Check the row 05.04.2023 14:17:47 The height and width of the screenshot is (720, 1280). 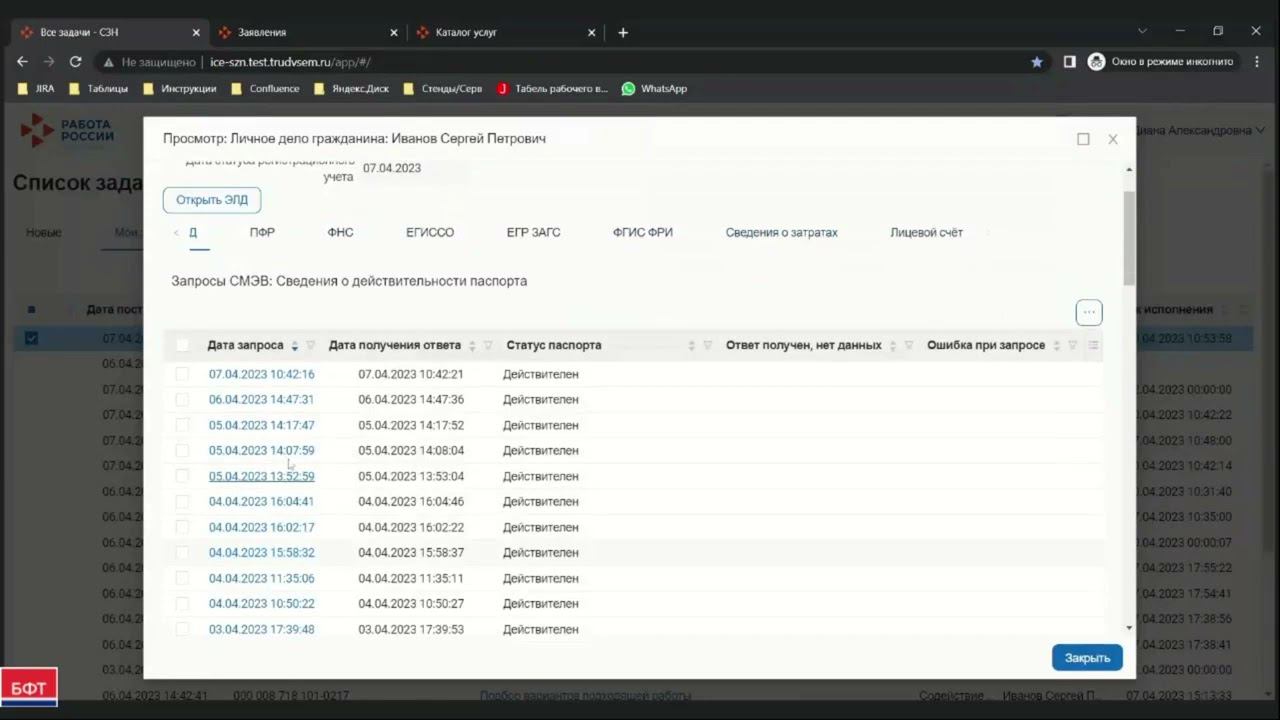coord(182,425)
